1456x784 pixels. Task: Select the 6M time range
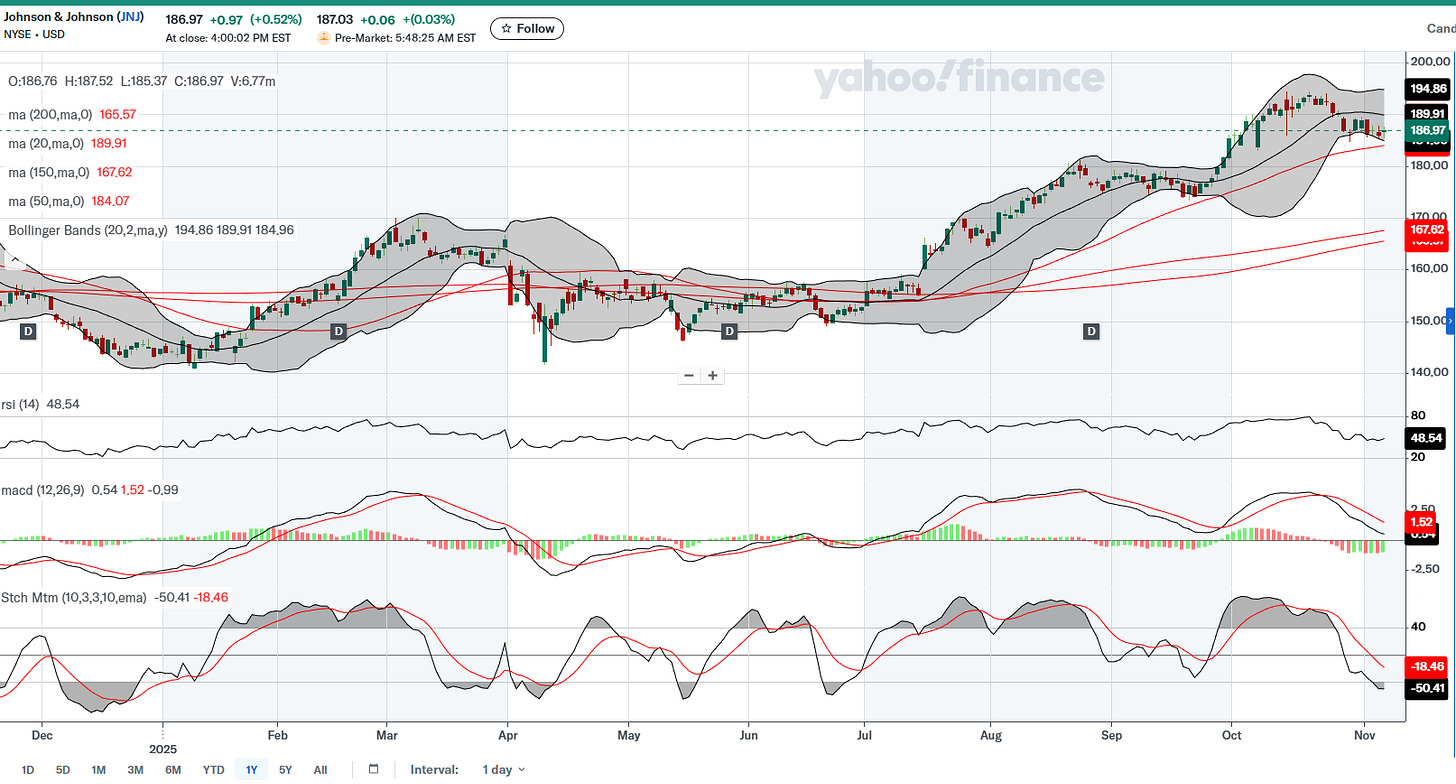[x=173, y=770]
